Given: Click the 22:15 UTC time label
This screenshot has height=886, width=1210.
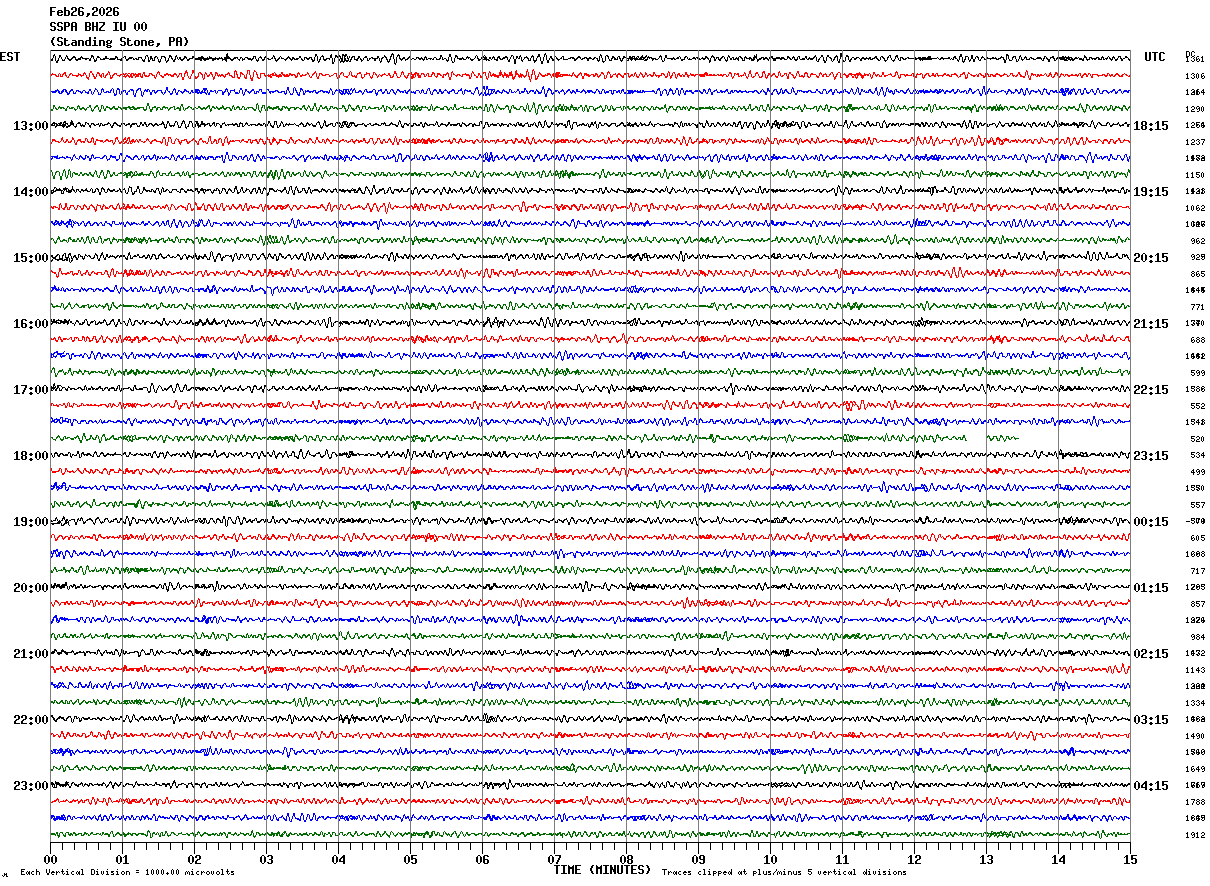Looking at the screenshot, I should click(1151, 390).
